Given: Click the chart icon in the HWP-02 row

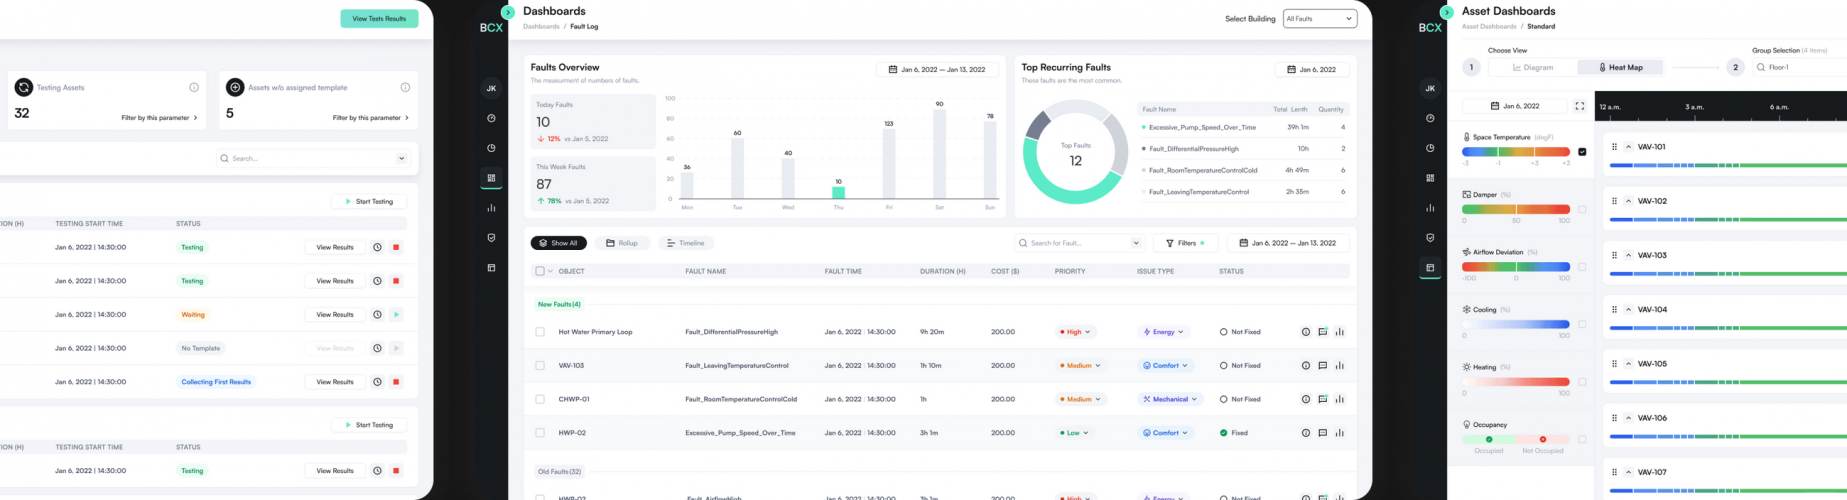Looking at the screenshot, I should [1339, 433].
